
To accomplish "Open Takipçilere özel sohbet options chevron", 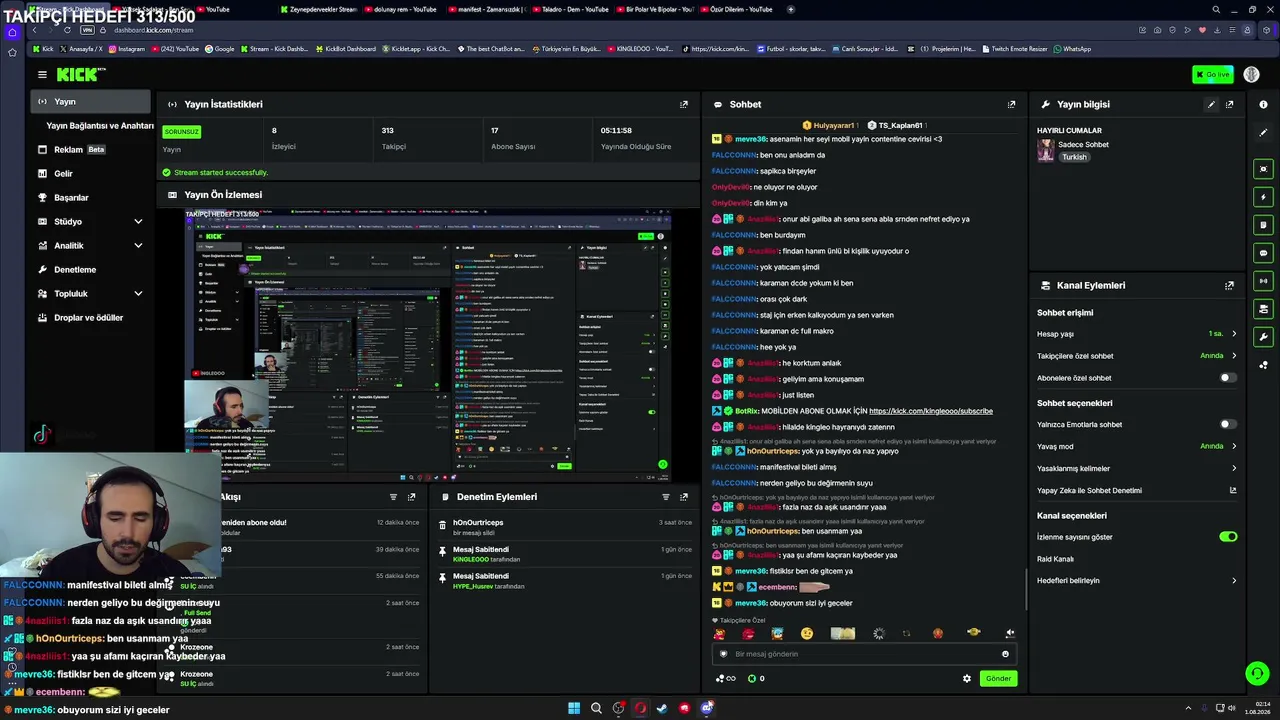I will [x=1234, y=356].
